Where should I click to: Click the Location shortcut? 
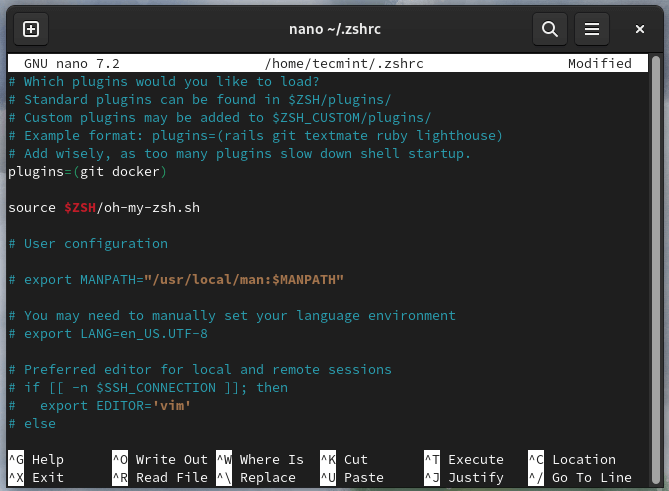[584, 460]
